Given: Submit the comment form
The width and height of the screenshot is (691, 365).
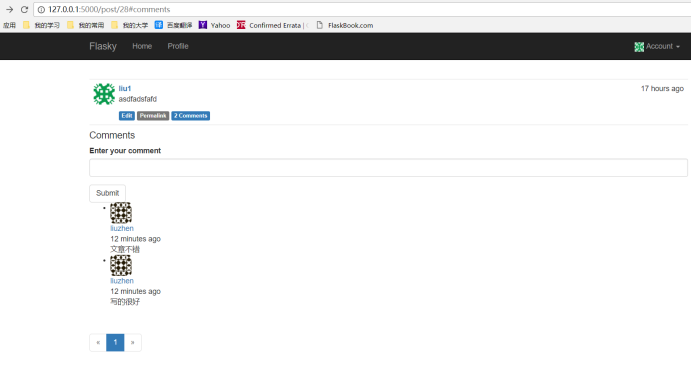Looking at the screenshot, I should [x=108, y=193].
